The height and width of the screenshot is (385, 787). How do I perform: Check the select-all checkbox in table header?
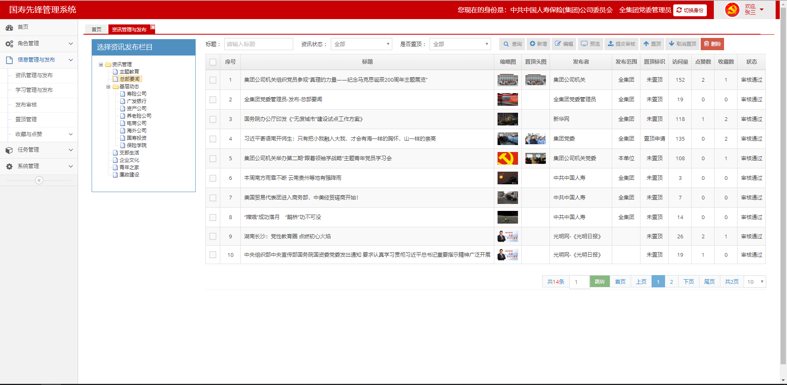213,62
